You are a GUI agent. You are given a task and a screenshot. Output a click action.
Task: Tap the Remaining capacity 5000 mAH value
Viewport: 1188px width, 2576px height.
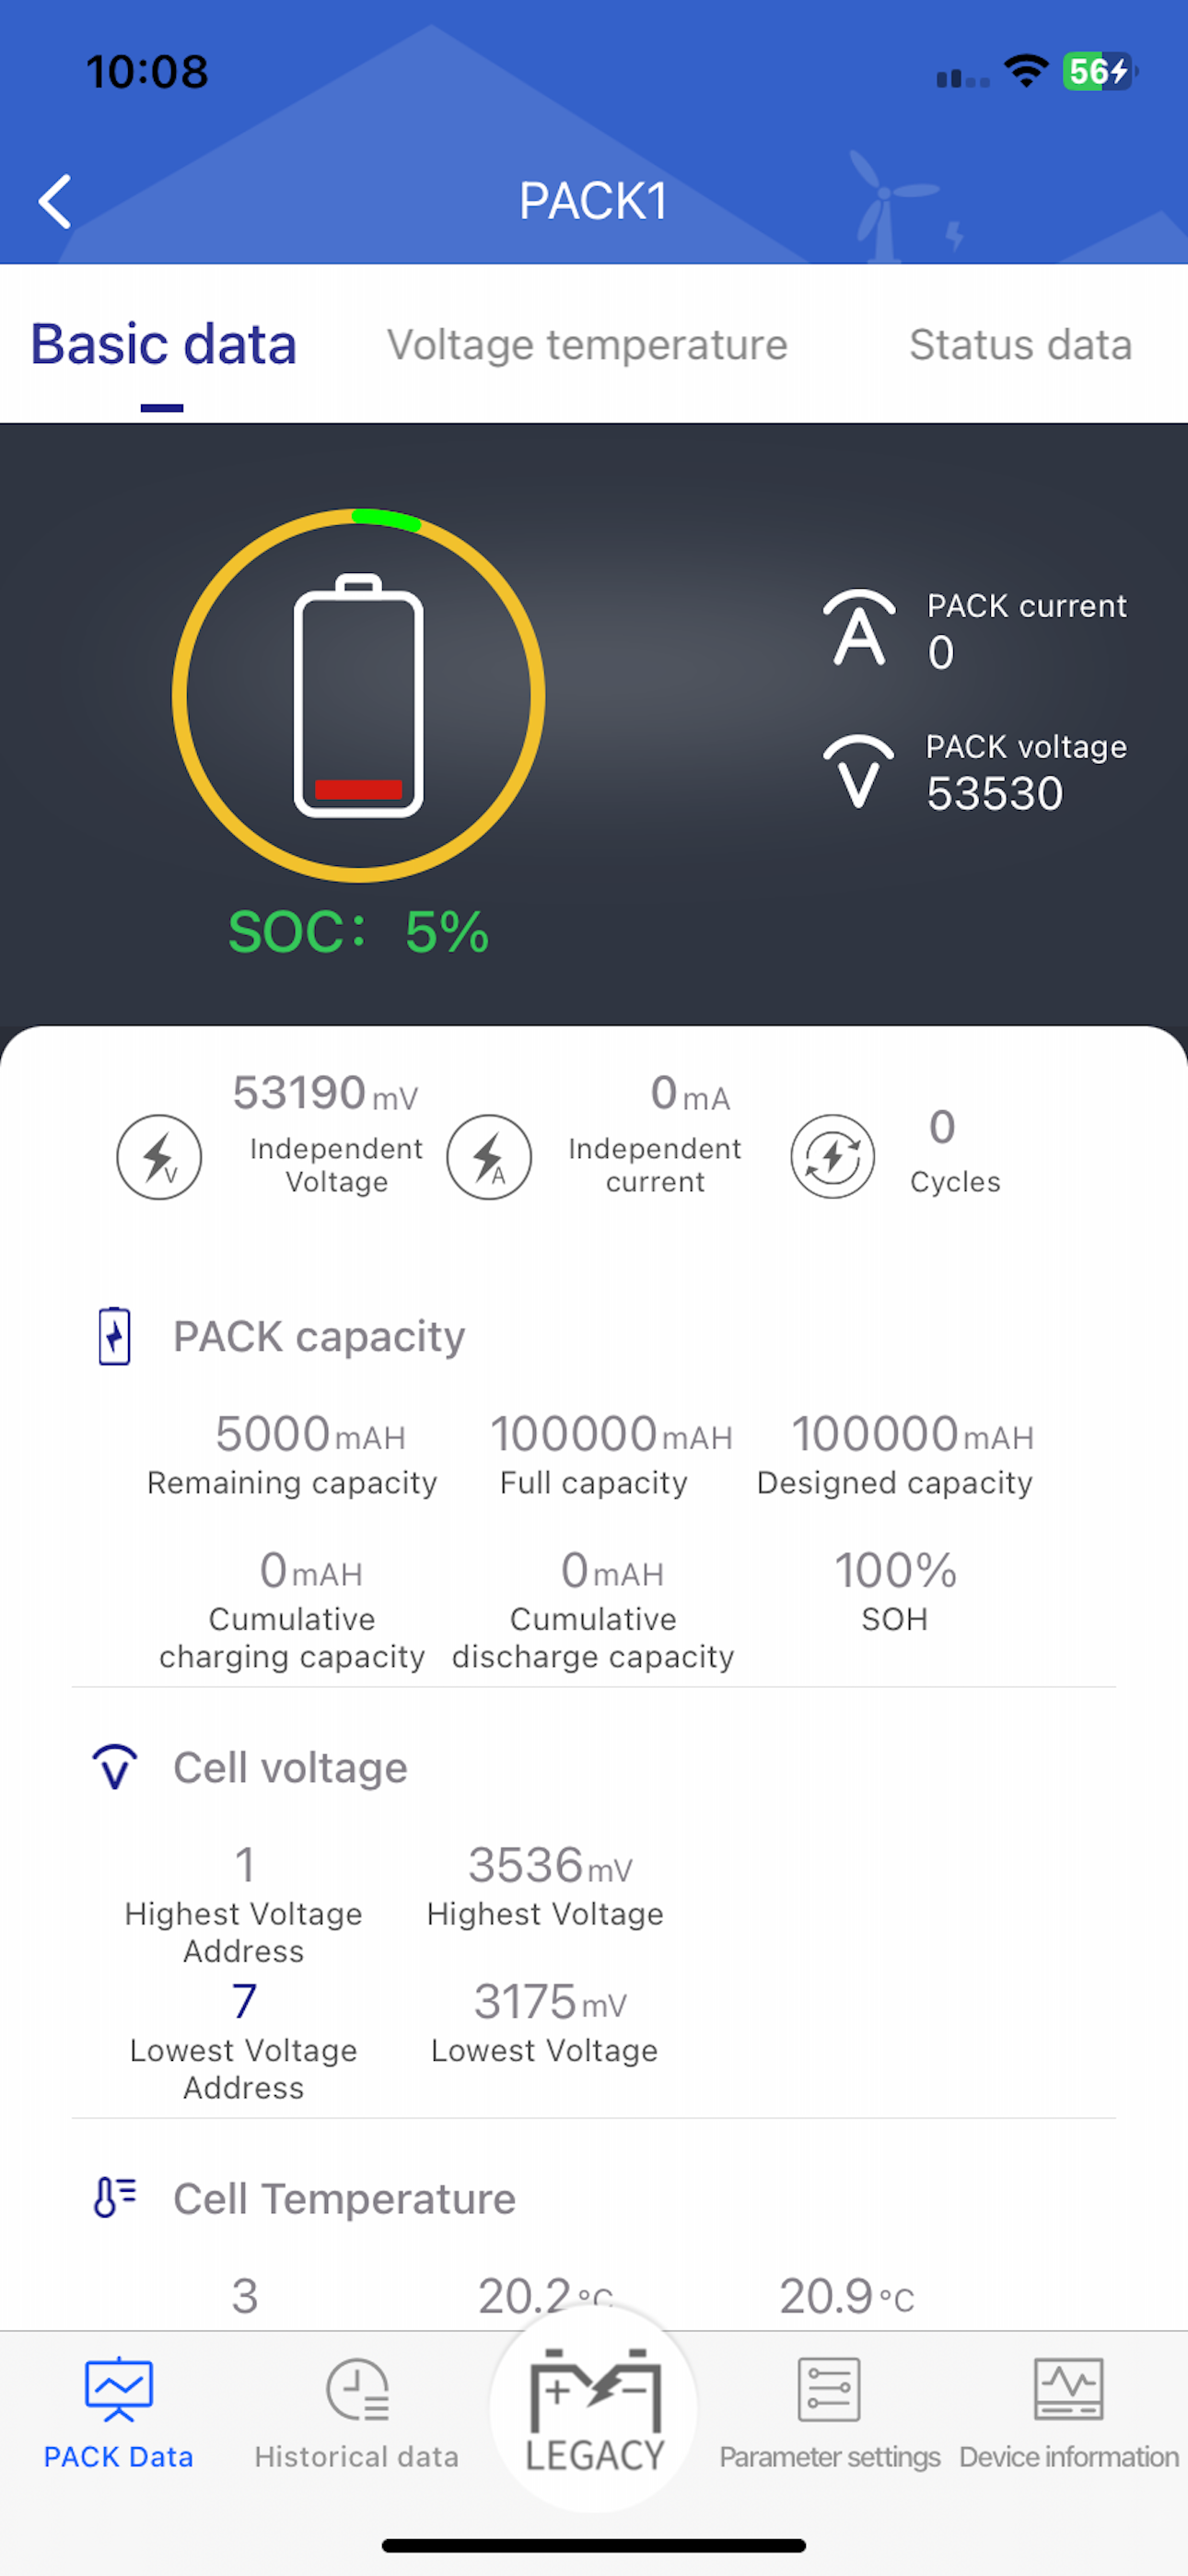point(310,1434)
